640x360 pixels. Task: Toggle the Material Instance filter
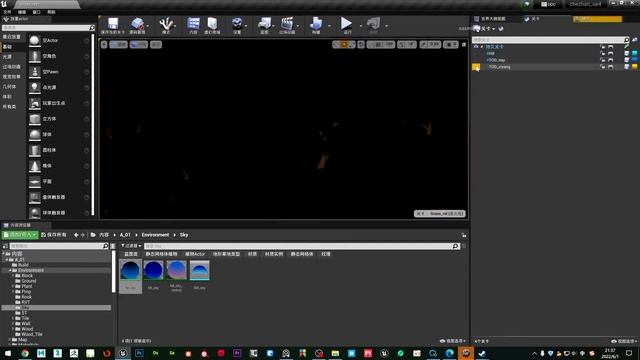coord(274,254)
